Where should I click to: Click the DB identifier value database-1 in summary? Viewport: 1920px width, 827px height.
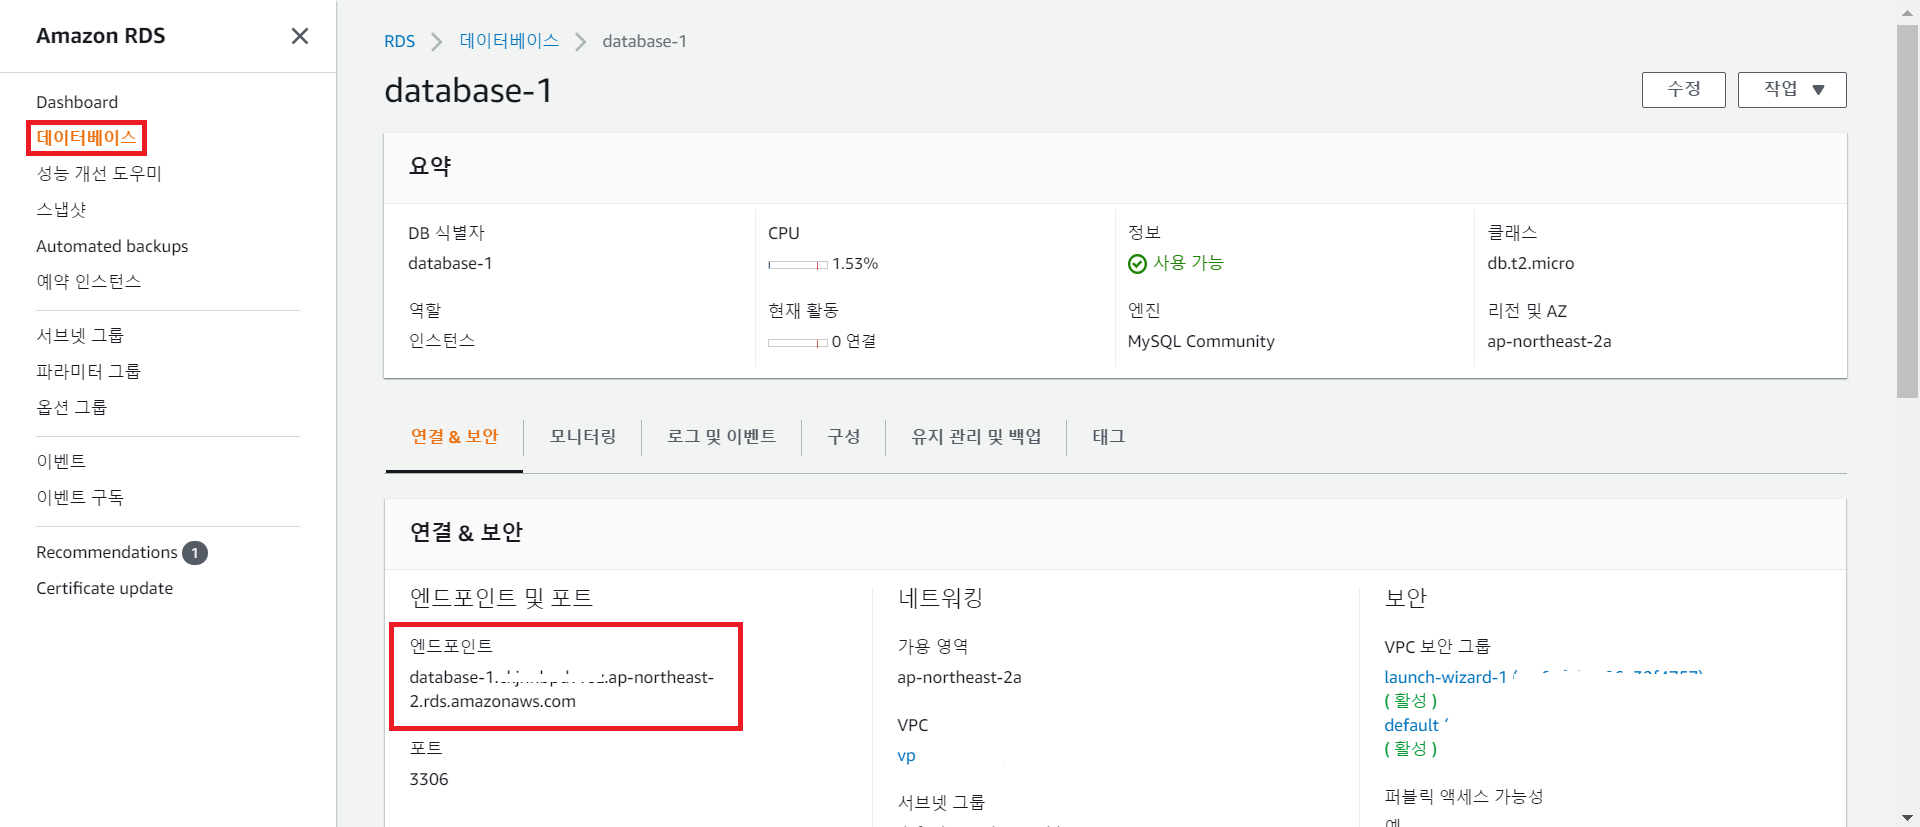(x=450, y=264)
